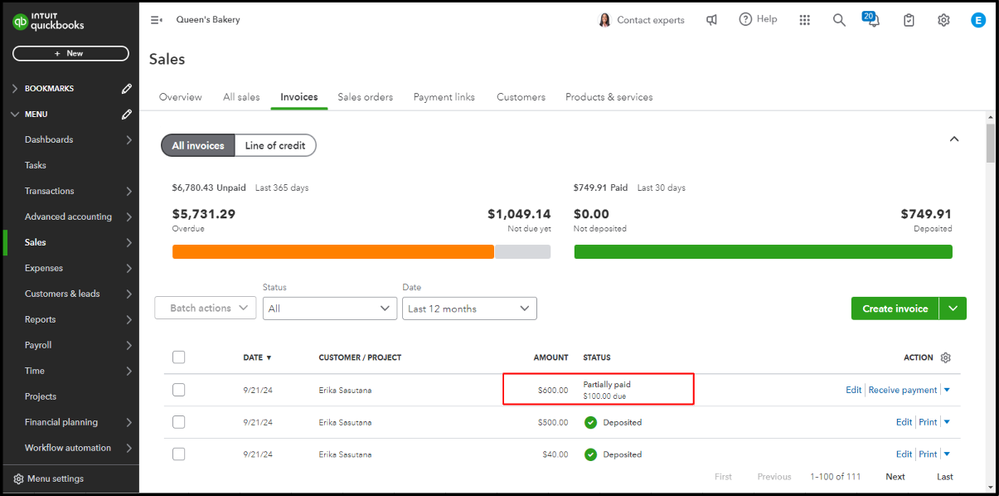The image size is (999, 496).
Task: Open the Products & services tab
Action: [x=609, y=97]
